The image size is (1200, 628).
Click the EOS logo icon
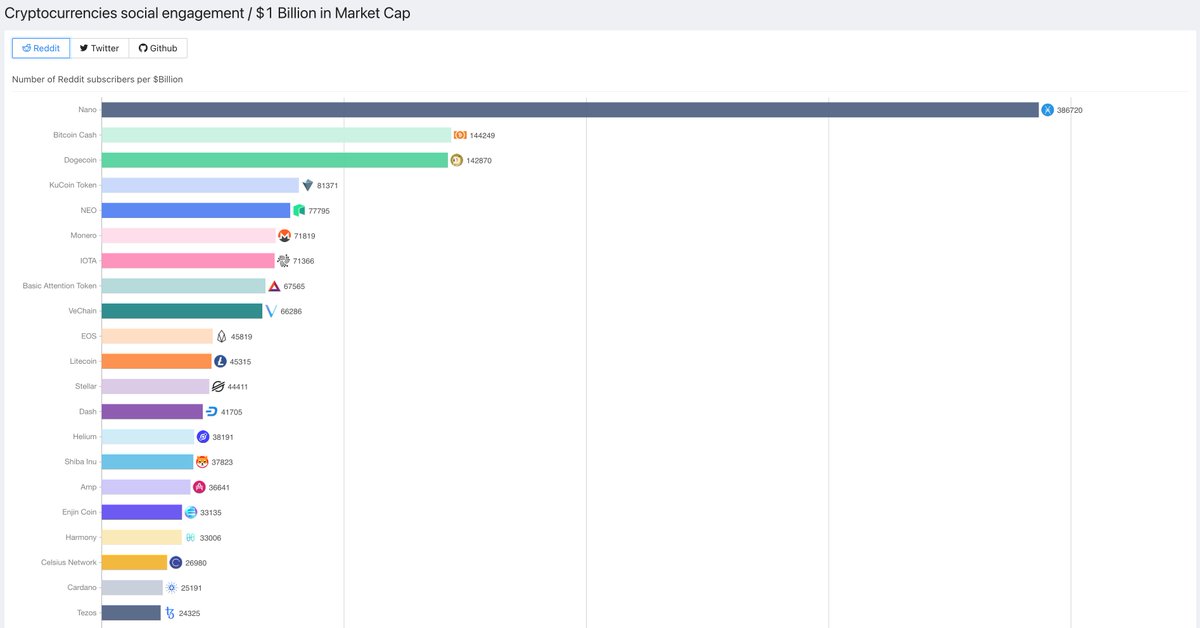[221, 336]
